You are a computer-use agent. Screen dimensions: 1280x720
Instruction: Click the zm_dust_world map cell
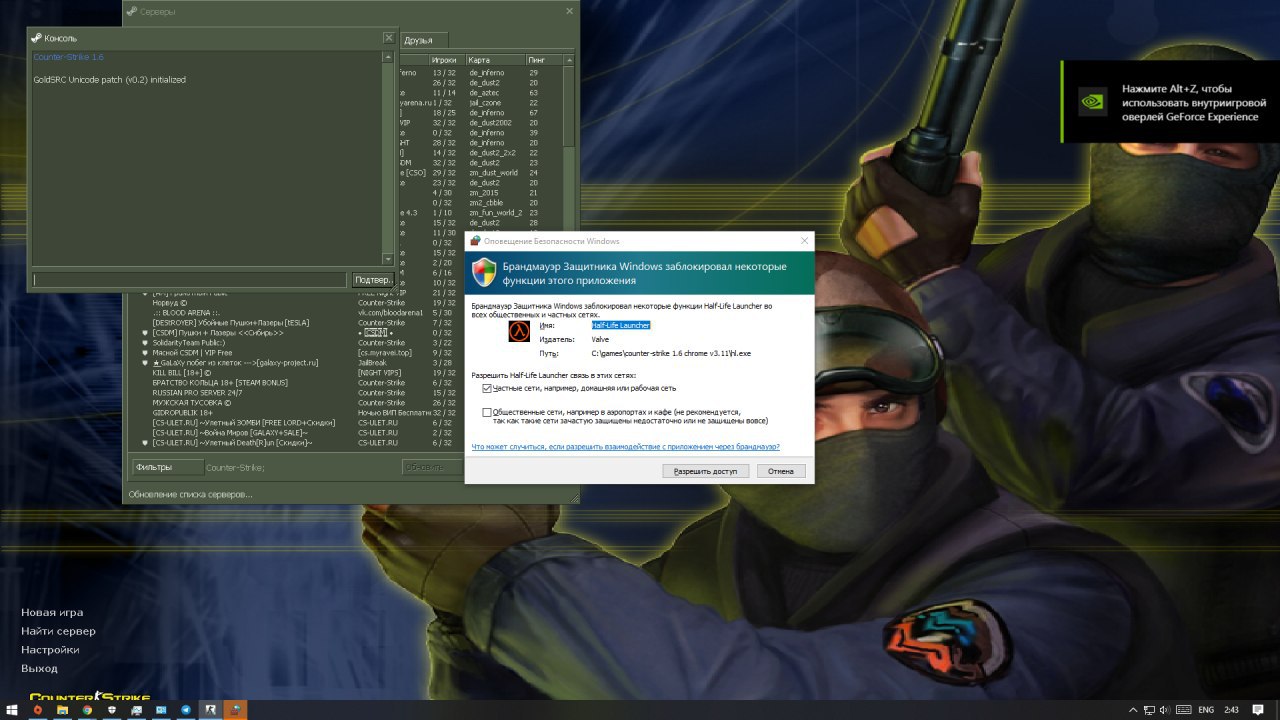tap(494, 173)
